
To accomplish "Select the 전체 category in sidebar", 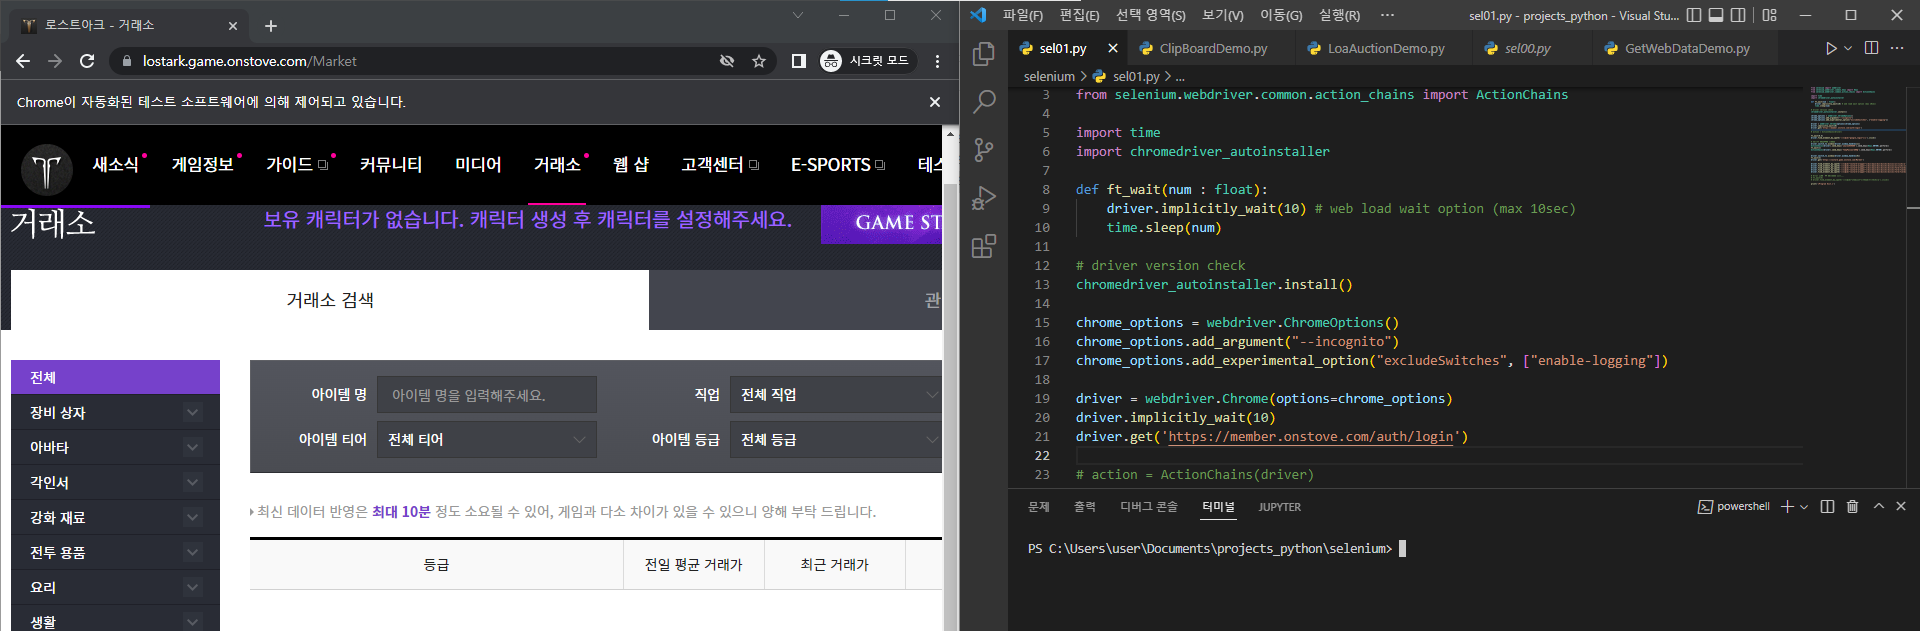I will [115, 377].
